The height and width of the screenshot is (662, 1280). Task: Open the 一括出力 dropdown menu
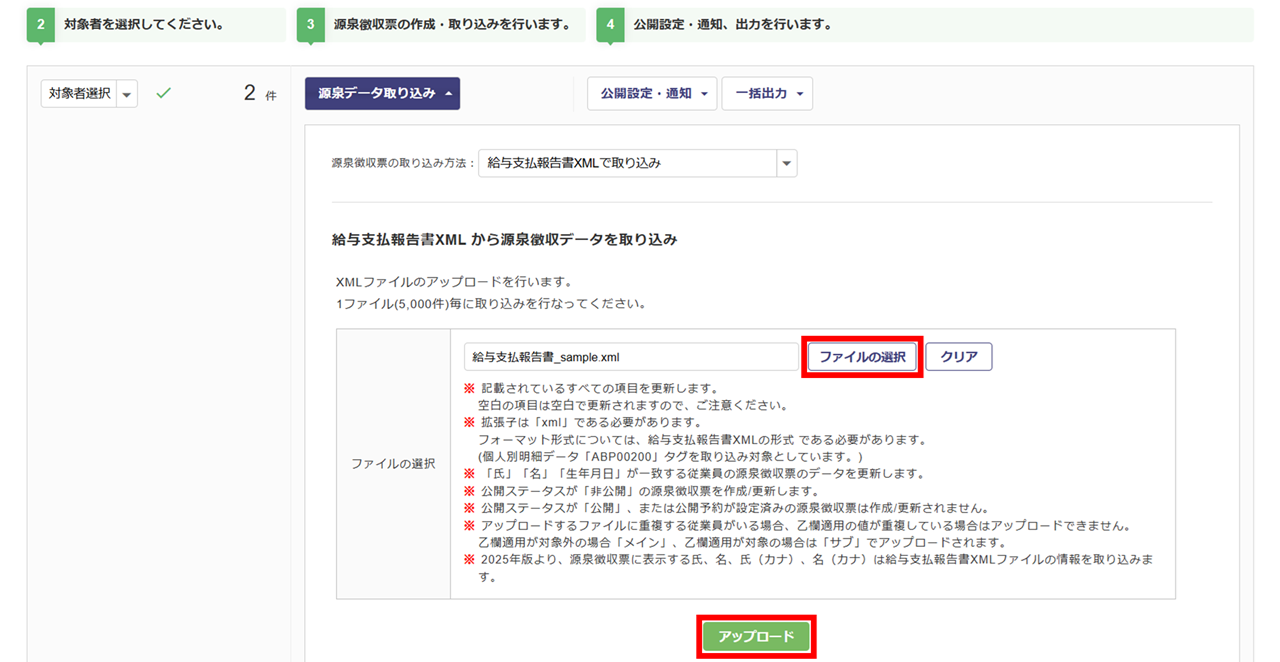[766, 93]
